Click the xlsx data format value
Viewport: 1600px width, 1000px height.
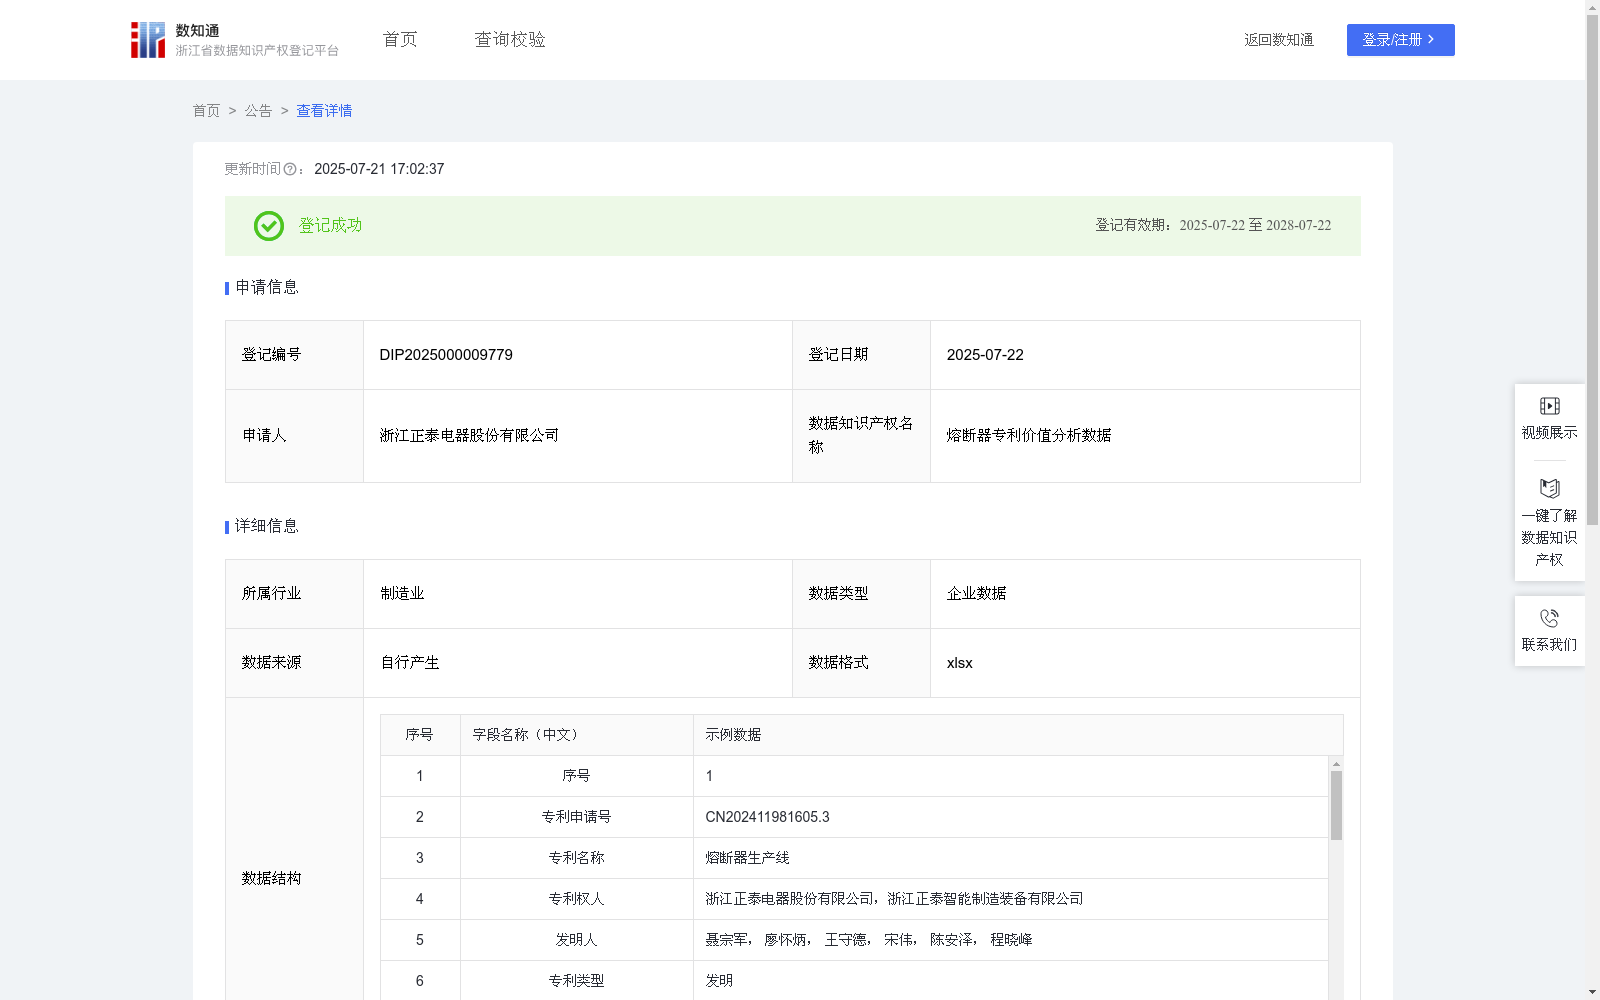tap(959, 663)
